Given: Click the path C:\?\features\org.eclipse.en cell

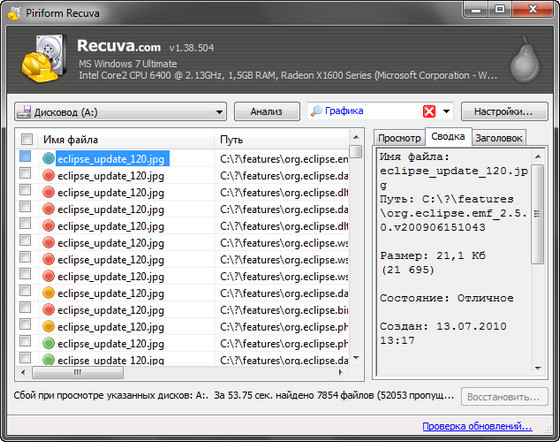Looking at the screenshot, I should click(x=284, y=159).
